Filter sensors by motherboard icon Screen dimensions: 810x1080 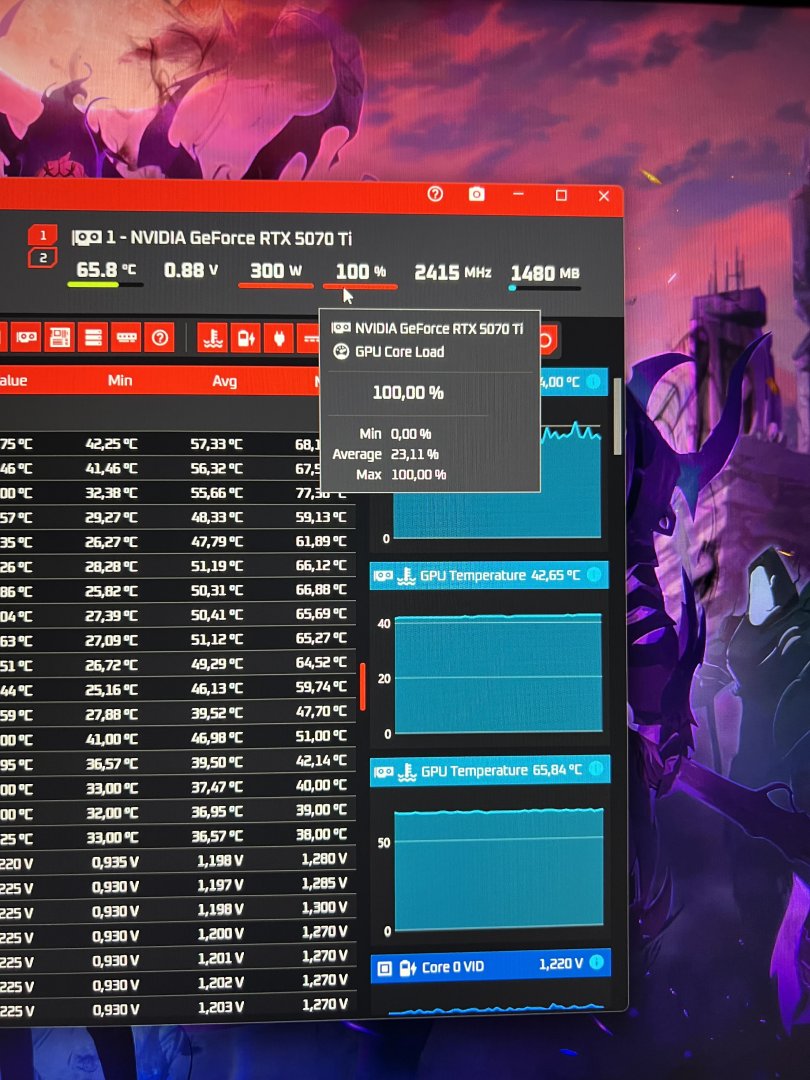click(60, 338)
